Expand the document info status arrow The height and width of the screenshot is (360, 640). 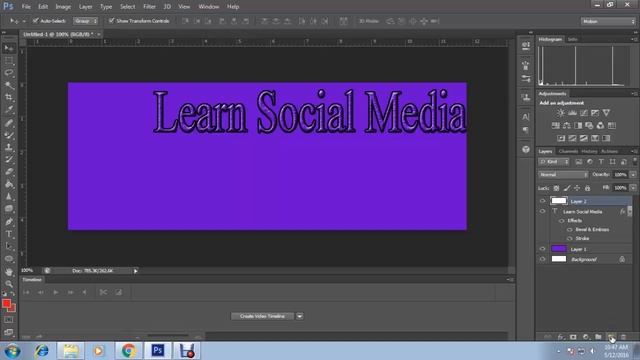click(x=136, y=271)
